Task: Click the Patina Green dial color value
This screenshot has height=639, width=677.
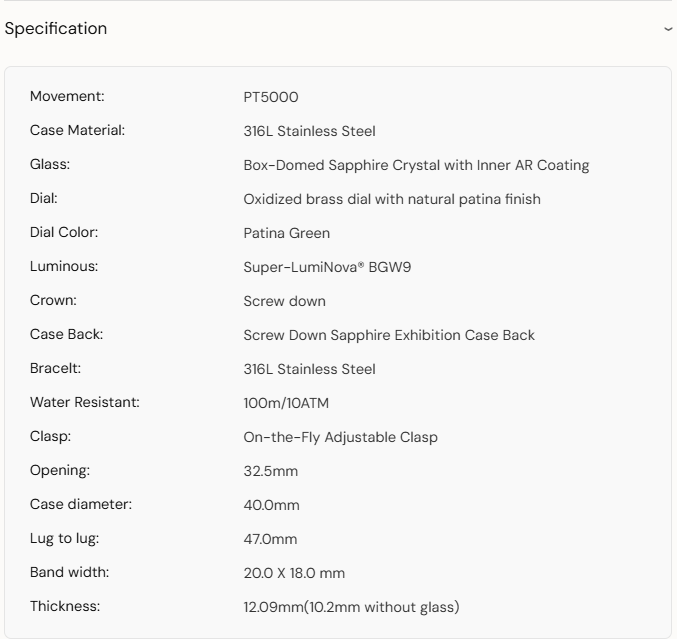Action: tap(286, 233)
